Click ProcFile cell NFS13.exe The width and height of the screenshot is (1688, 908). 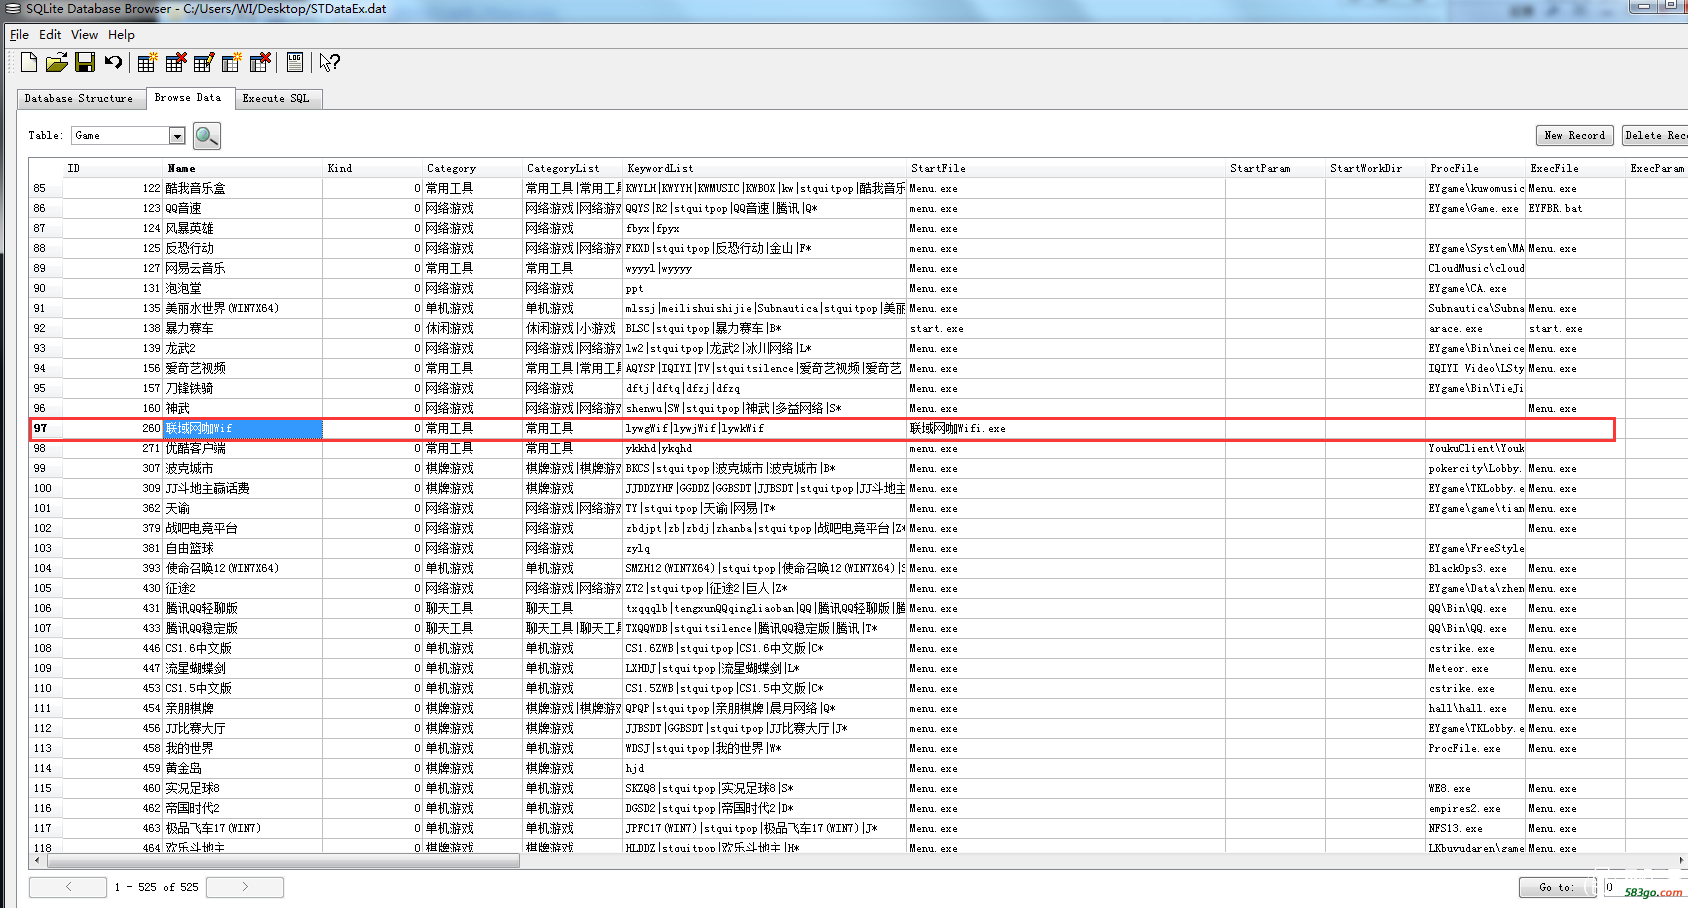click(x=1476, y=828)
